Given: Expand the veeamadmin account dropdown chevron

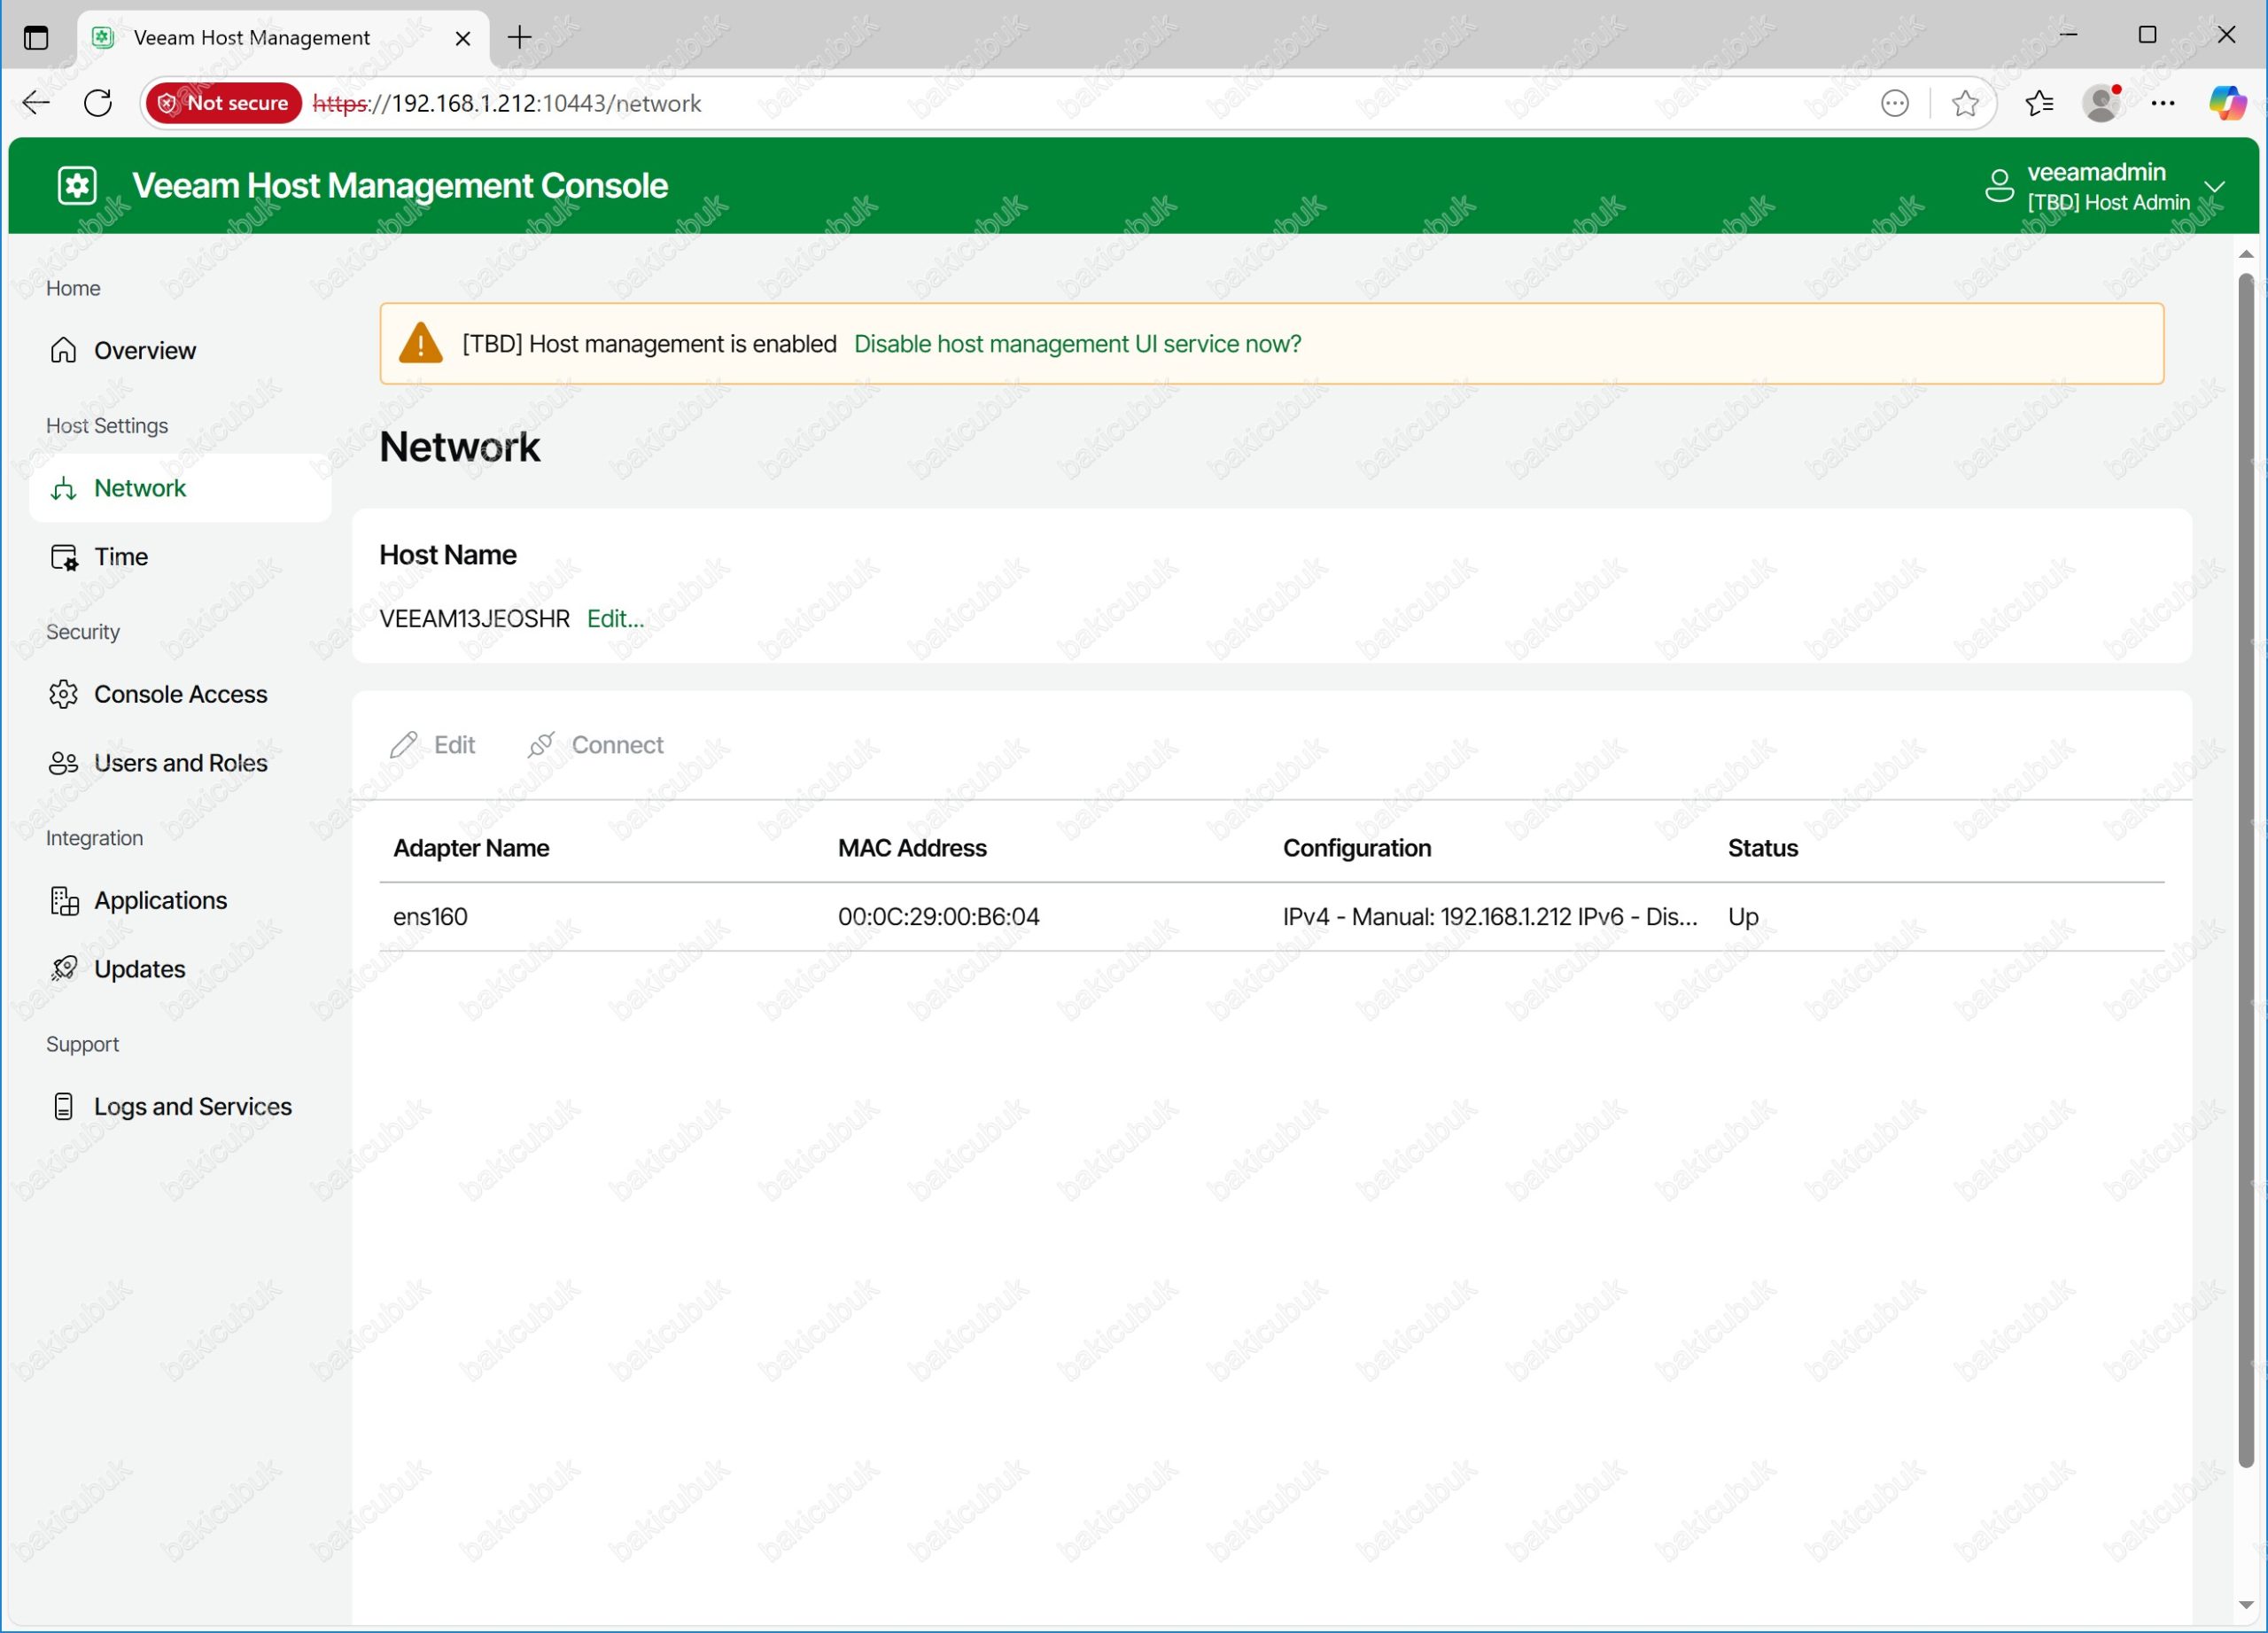Looking at the screenshot, I should pos(2214,187).
